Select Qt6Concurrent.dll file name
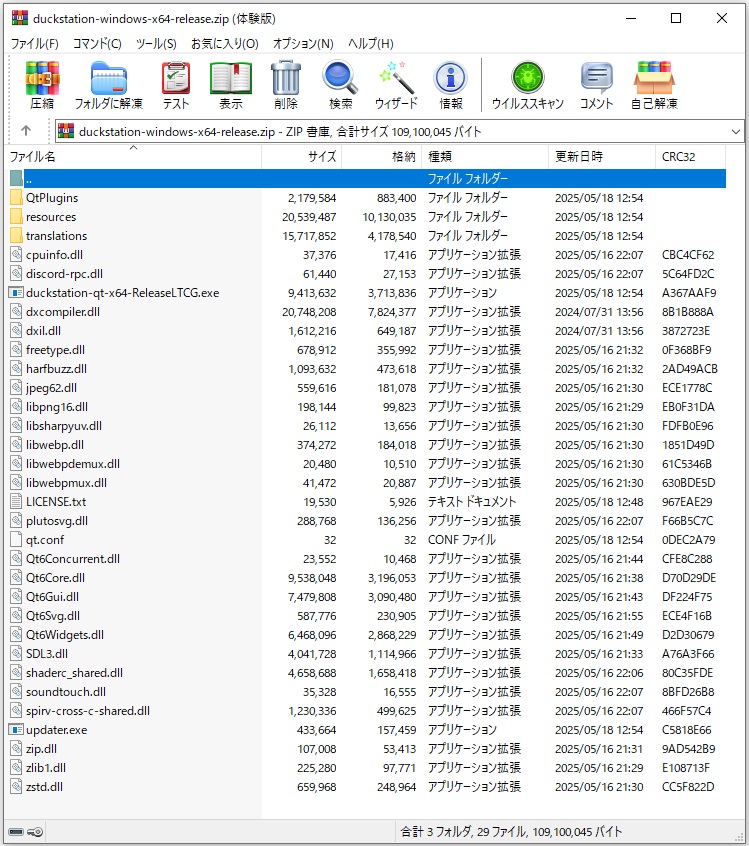 point(73,558)
